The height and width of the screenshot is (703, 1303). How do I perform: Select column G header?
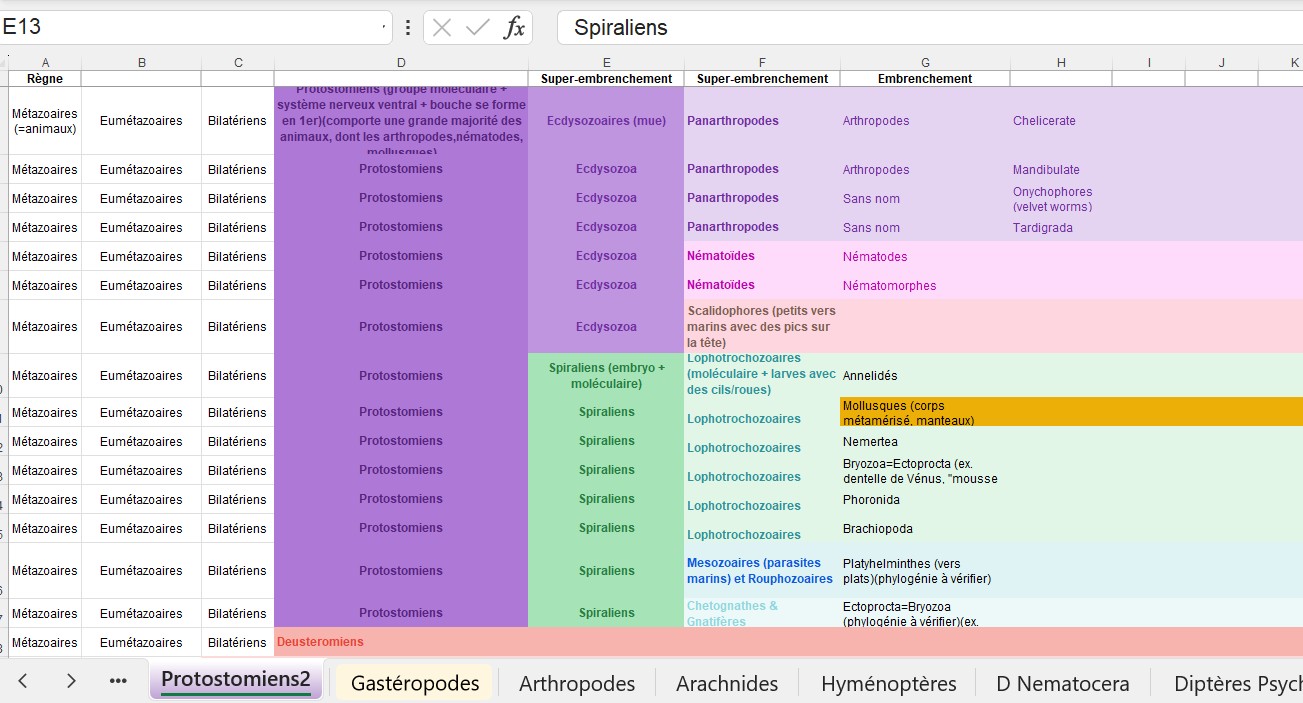(925, 63)
